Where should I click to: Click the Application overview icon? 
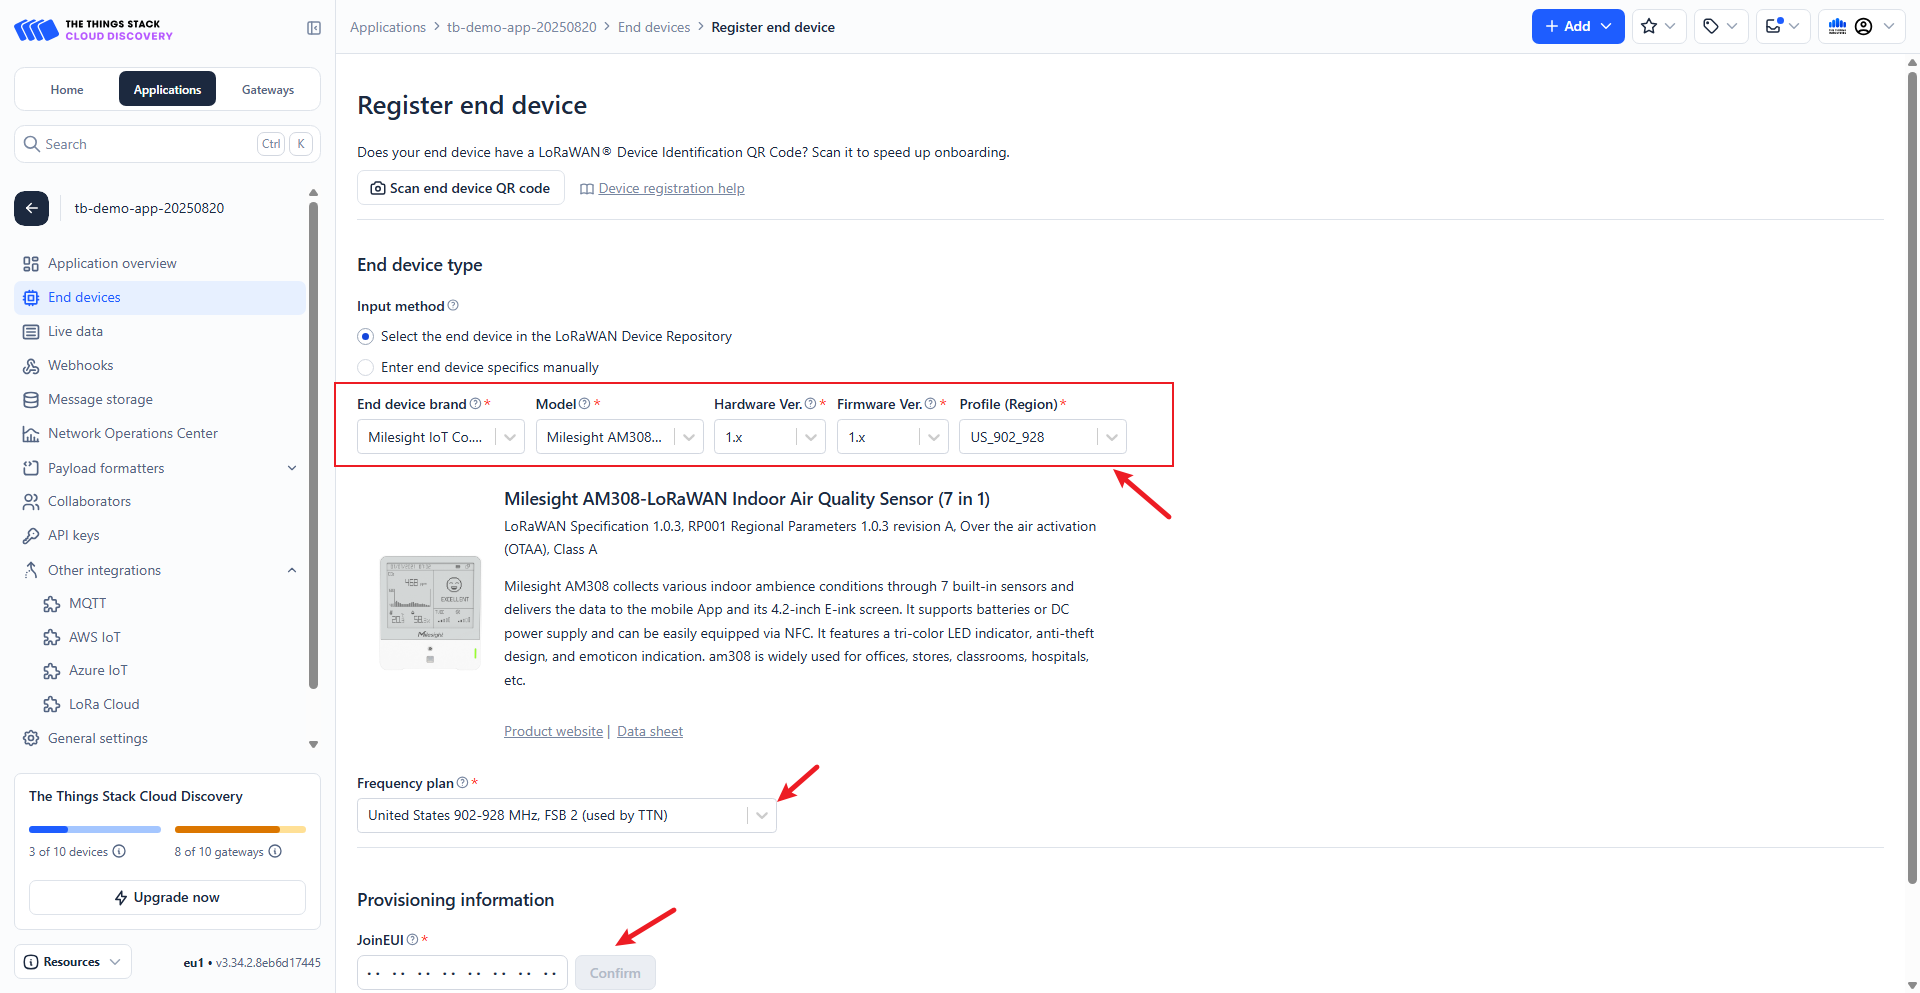pyautogui.click(x=31, y=264)
